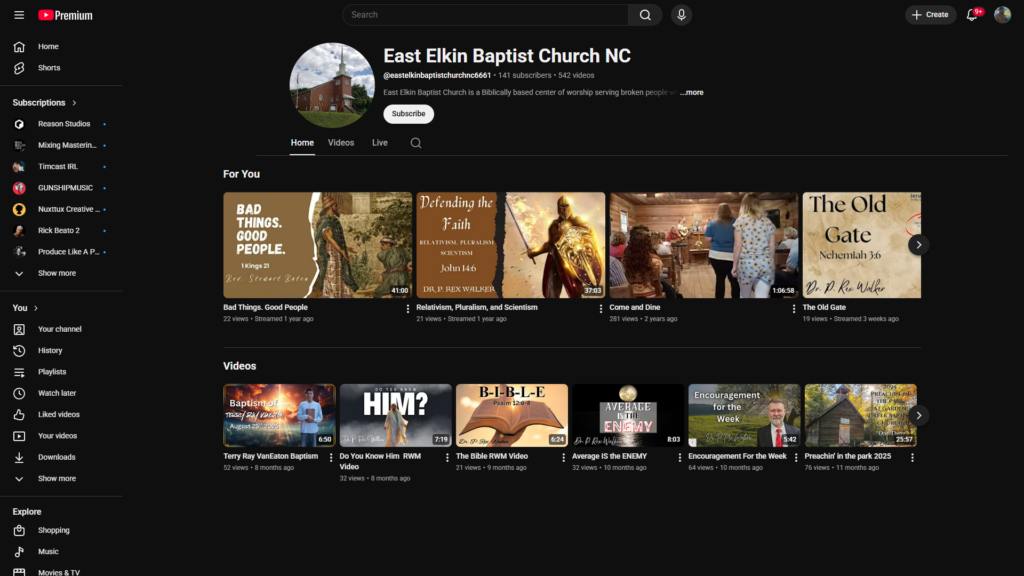Open options for The Bible RWM Video
The width and height of the screenshot is (1024, 576).
click(x=563, y=458)
